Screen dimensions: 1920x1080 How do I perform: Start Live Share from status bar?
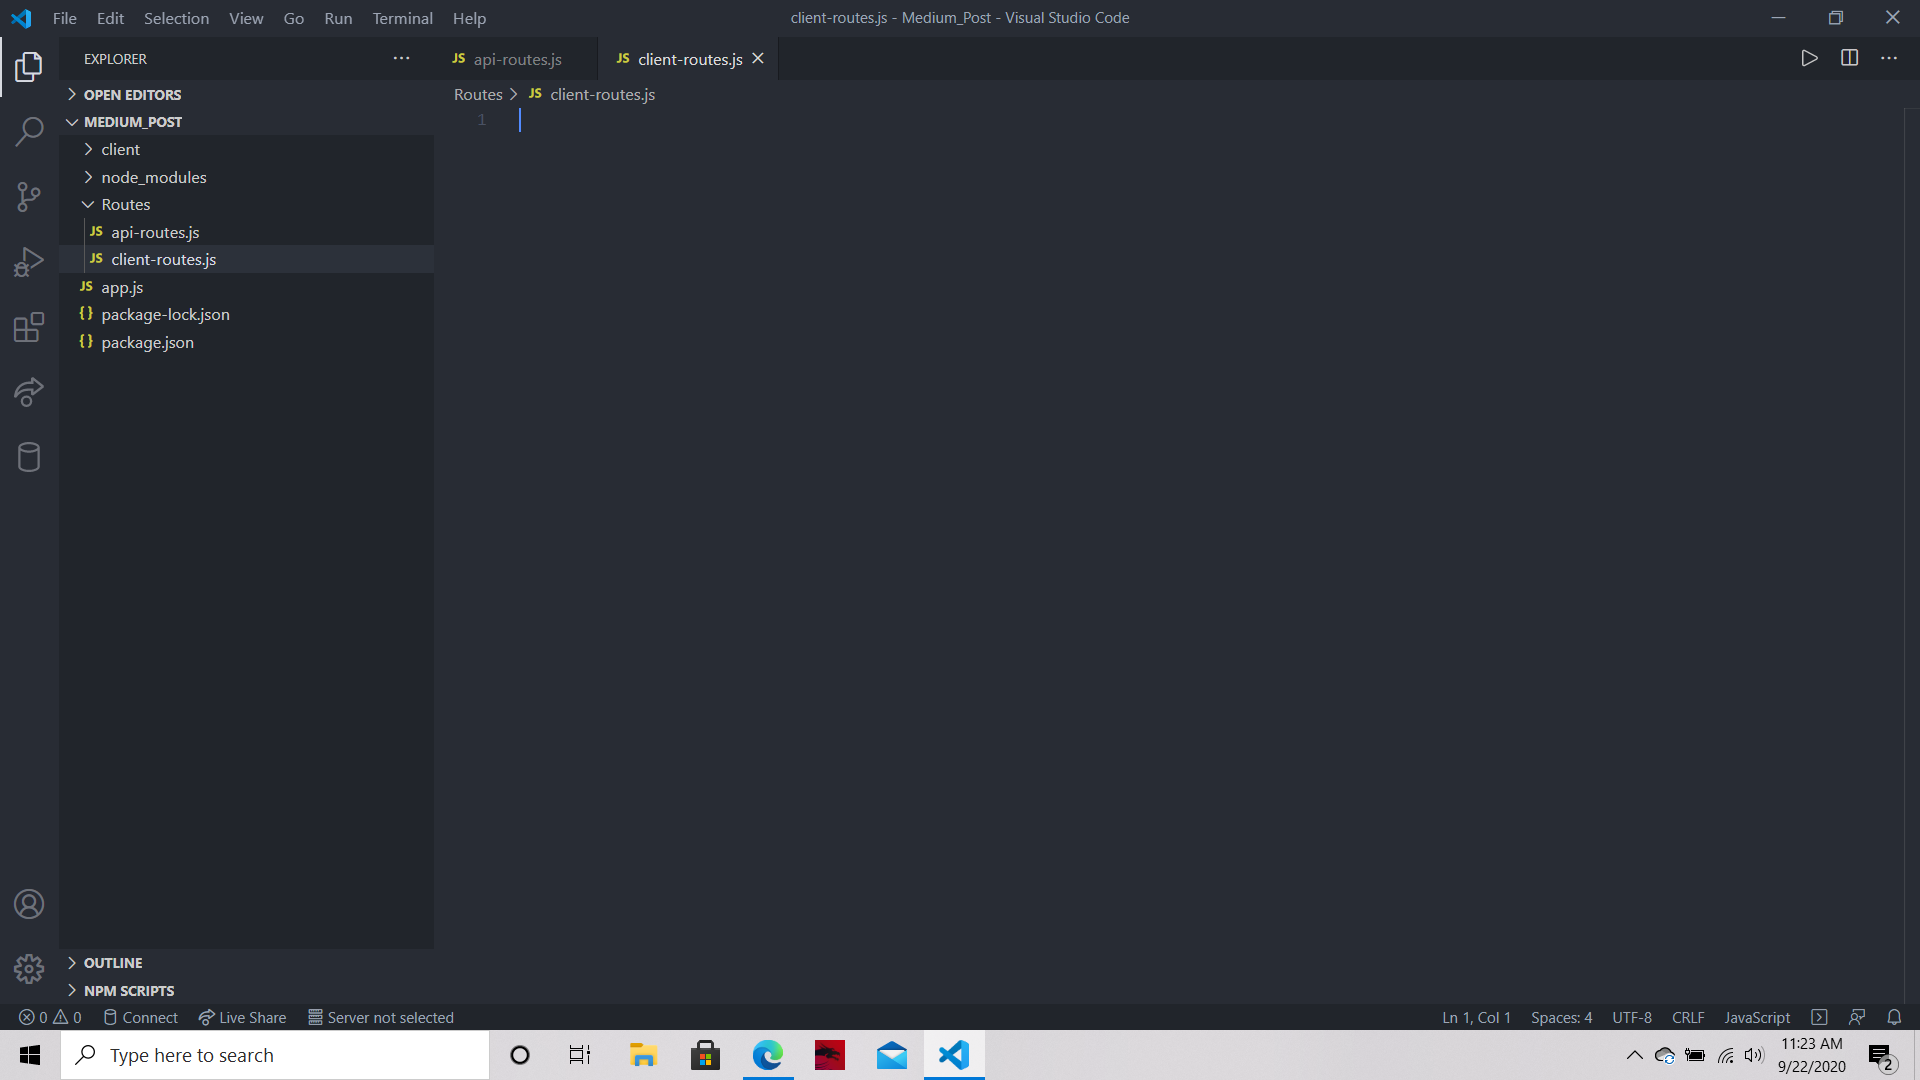[242, 1017]
